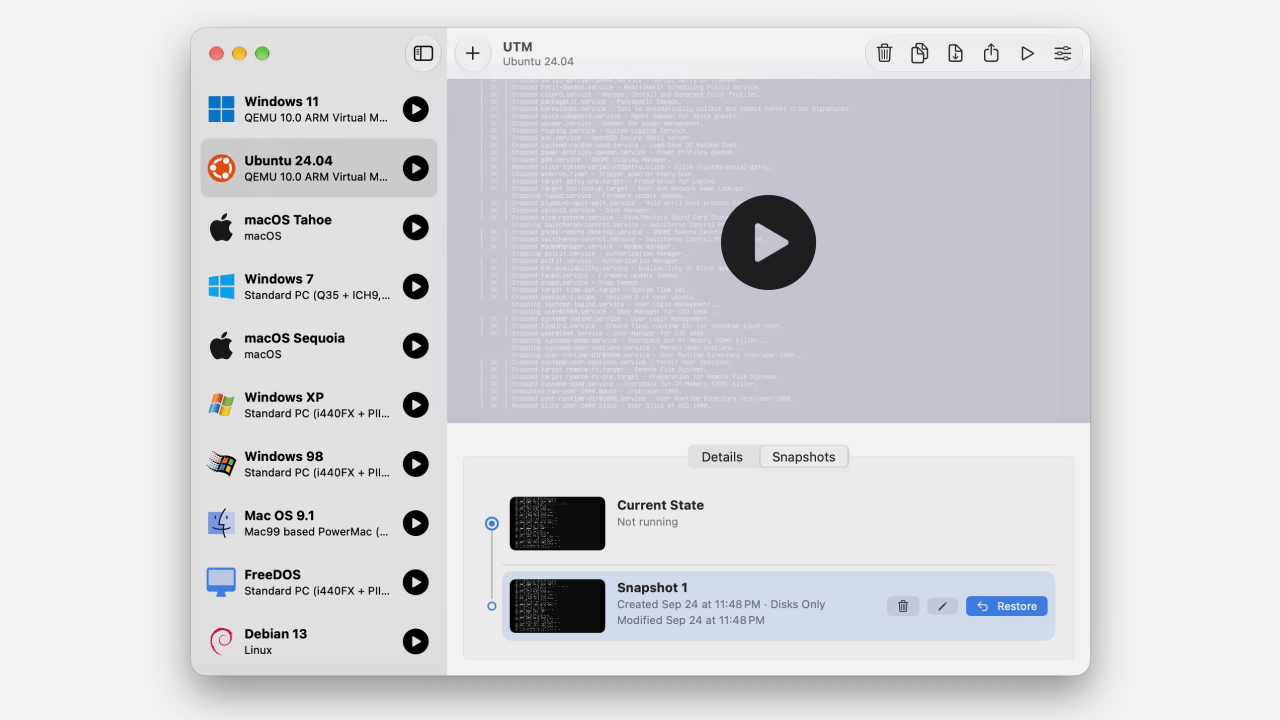
Task: Delete the selected VM using toolbar trash icon
Action: 884,53
